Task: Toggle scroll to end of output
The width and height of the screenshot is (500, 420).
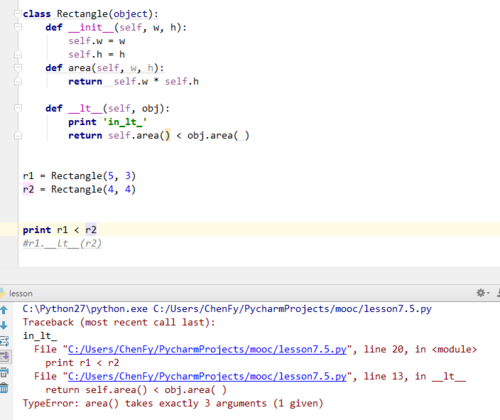Action: coord(5,357)
